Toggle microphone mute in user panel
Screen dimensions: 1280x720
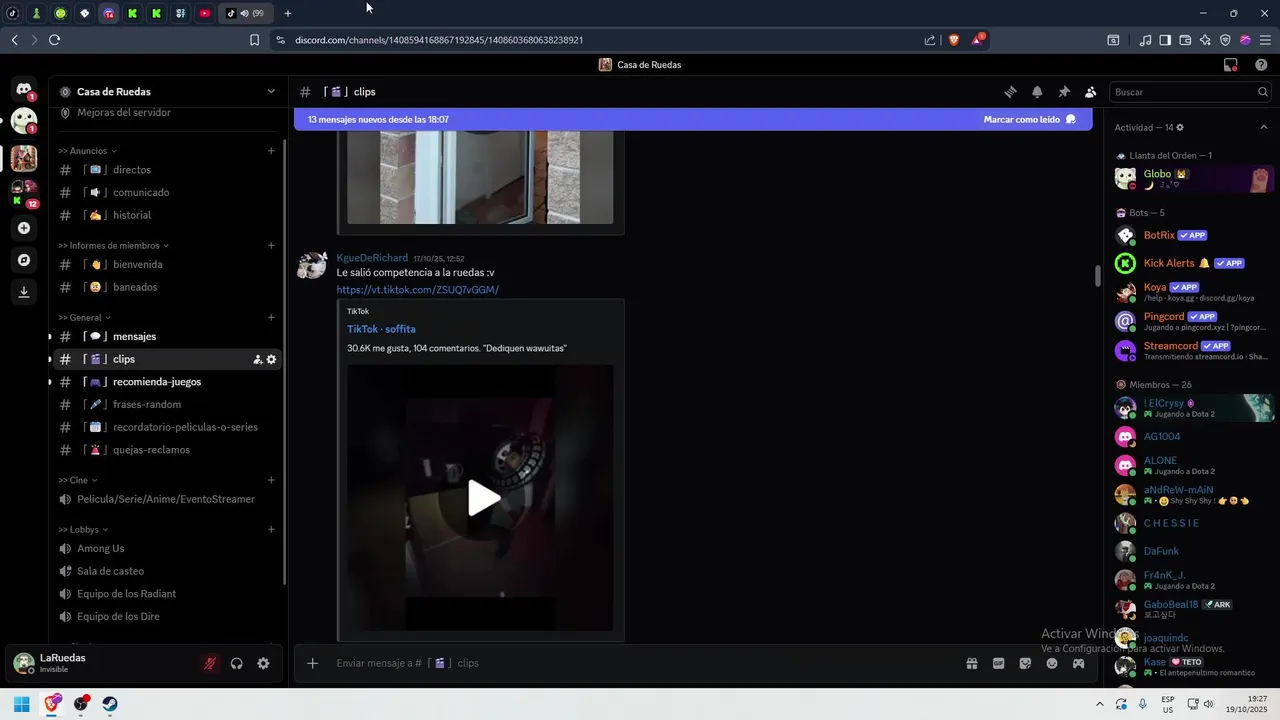click(x=210, y=663)
